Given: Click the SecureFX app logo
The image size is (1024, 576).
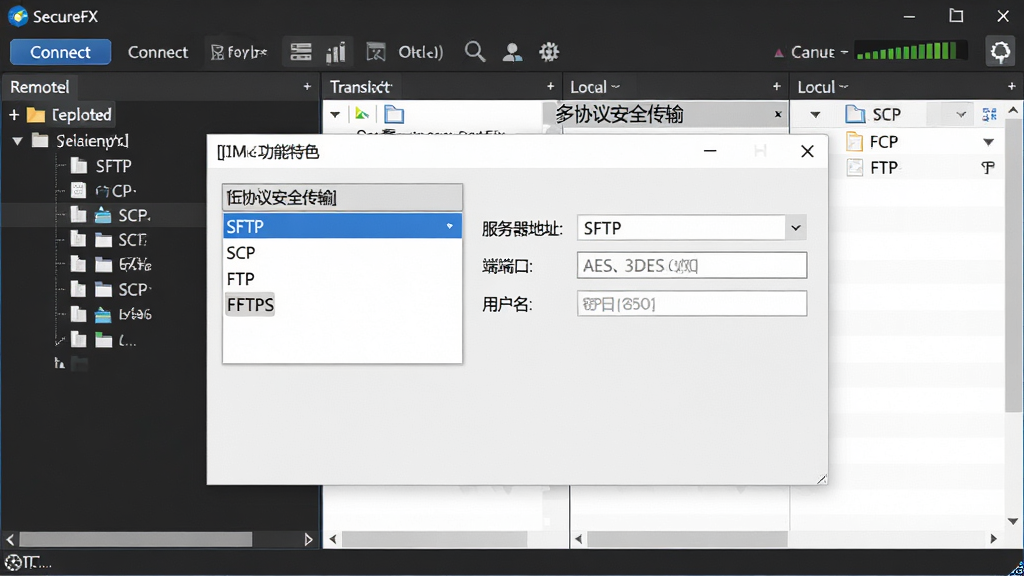Looking at the screenshot, I should pos(18,16).
